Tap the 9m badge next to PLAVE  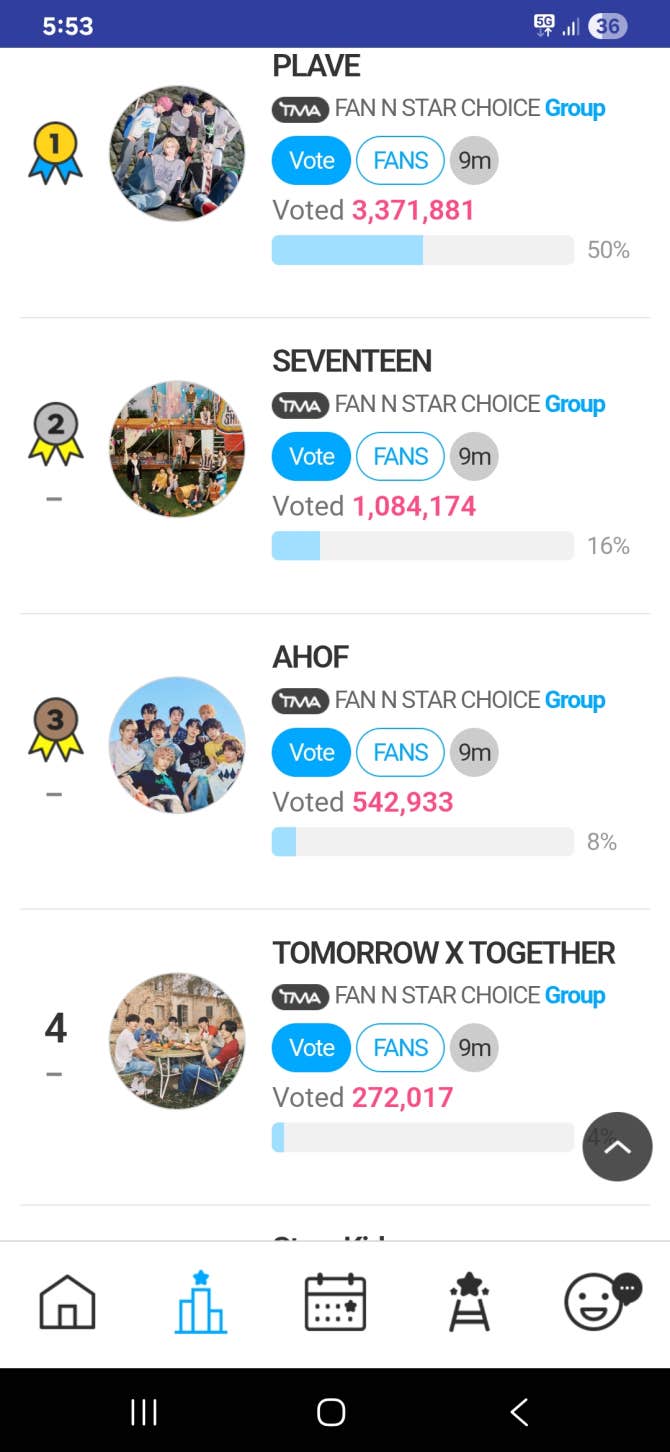[474, 161]
